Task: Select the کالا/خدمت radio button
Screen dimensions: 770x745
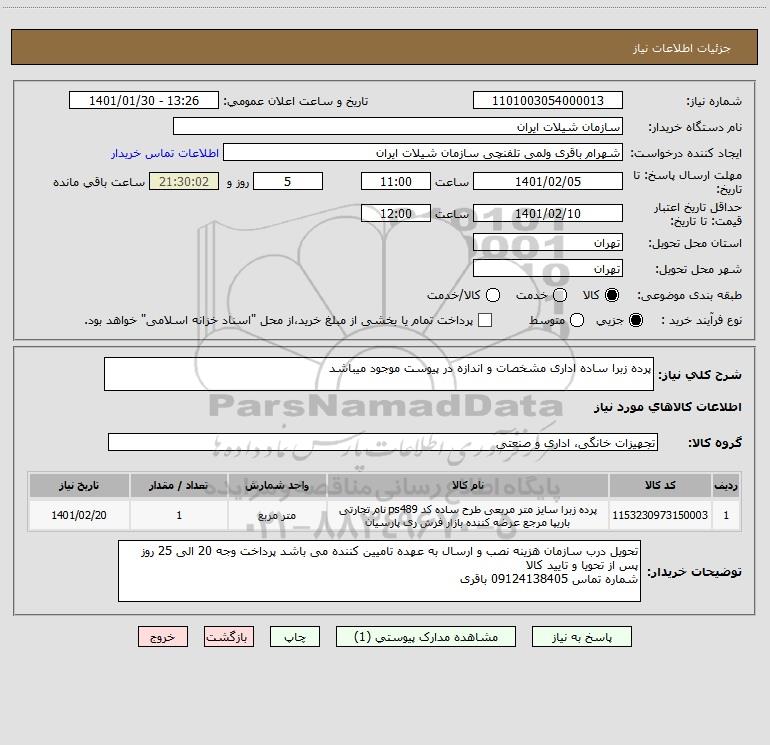Action: pyautogui.click(x=493, y=295)
